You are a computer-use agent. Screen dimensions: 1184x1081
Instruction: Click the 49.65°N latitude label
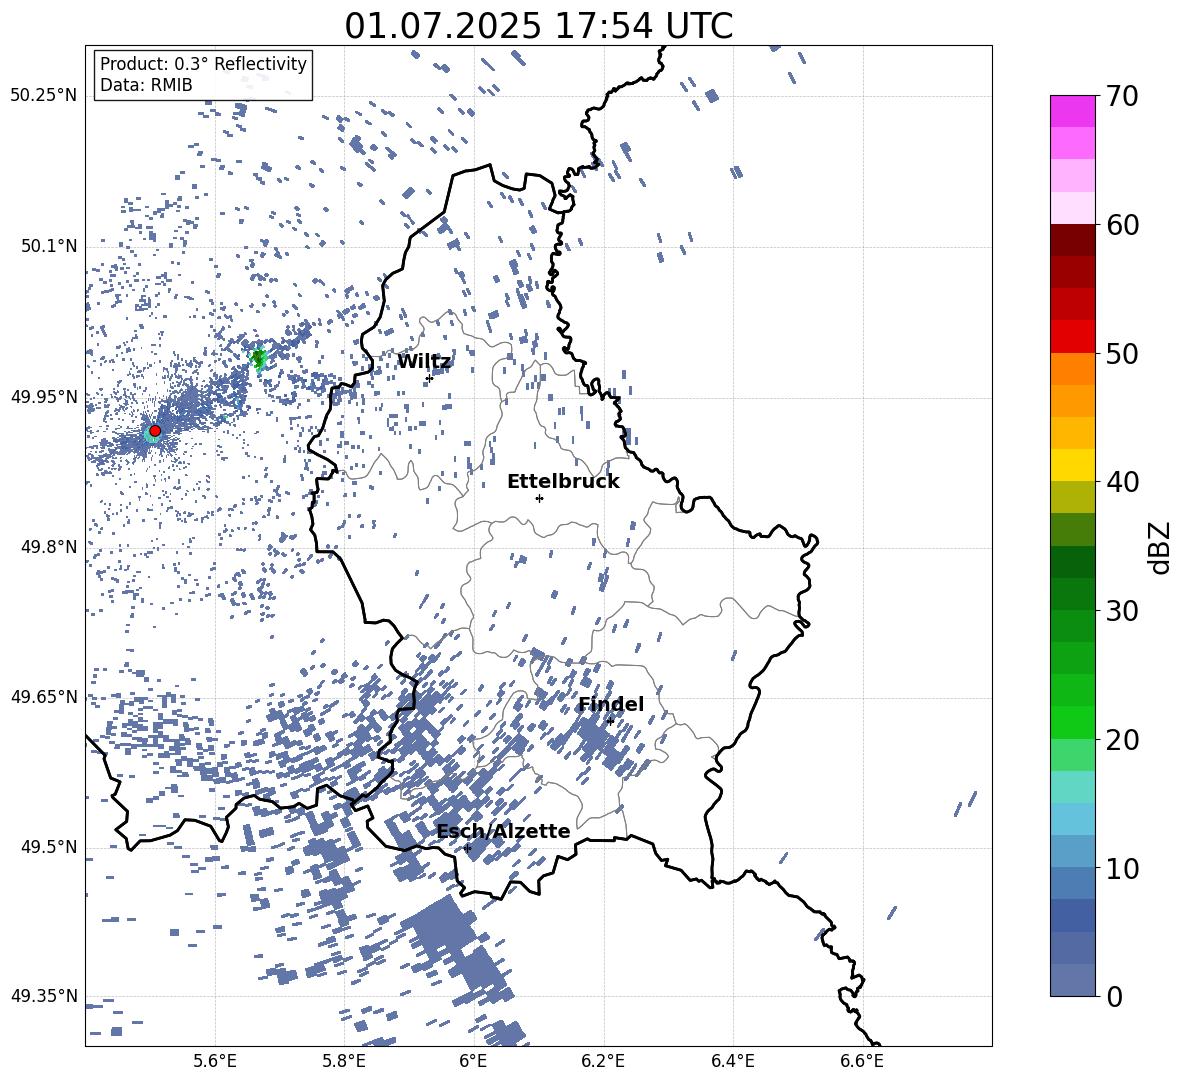[44, 696]
